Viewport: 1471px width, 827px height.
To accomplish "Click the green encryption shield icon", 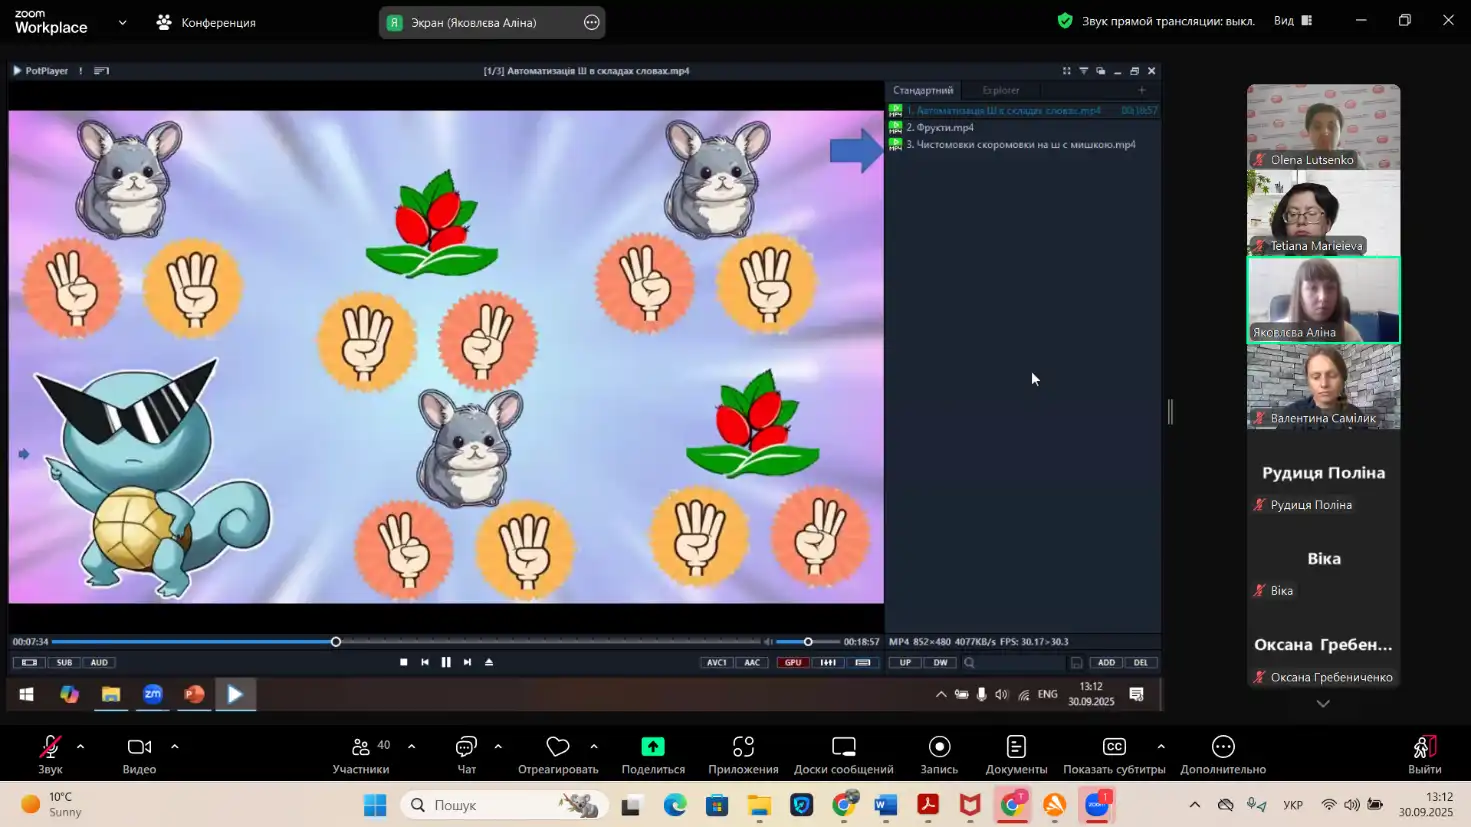I will click(x=1065, y=20).
